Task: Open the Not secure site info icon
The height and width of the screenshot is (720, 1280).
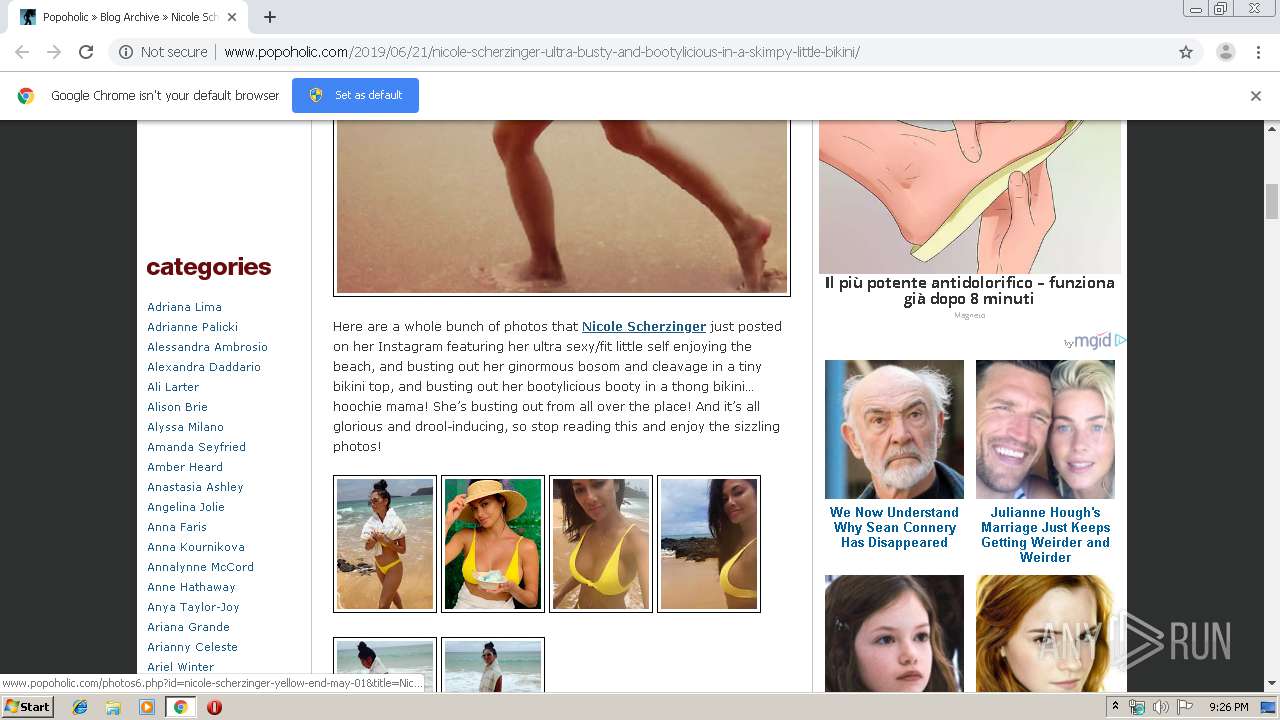Action: (126, 52)
